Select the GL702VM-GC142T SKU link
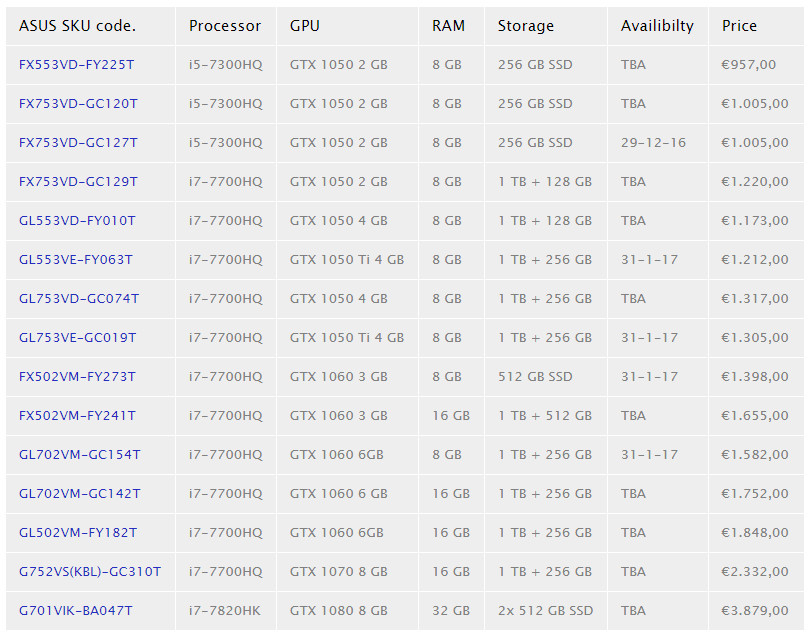Image resolution: width=808 pixels, height=635 pixels. 80,494
